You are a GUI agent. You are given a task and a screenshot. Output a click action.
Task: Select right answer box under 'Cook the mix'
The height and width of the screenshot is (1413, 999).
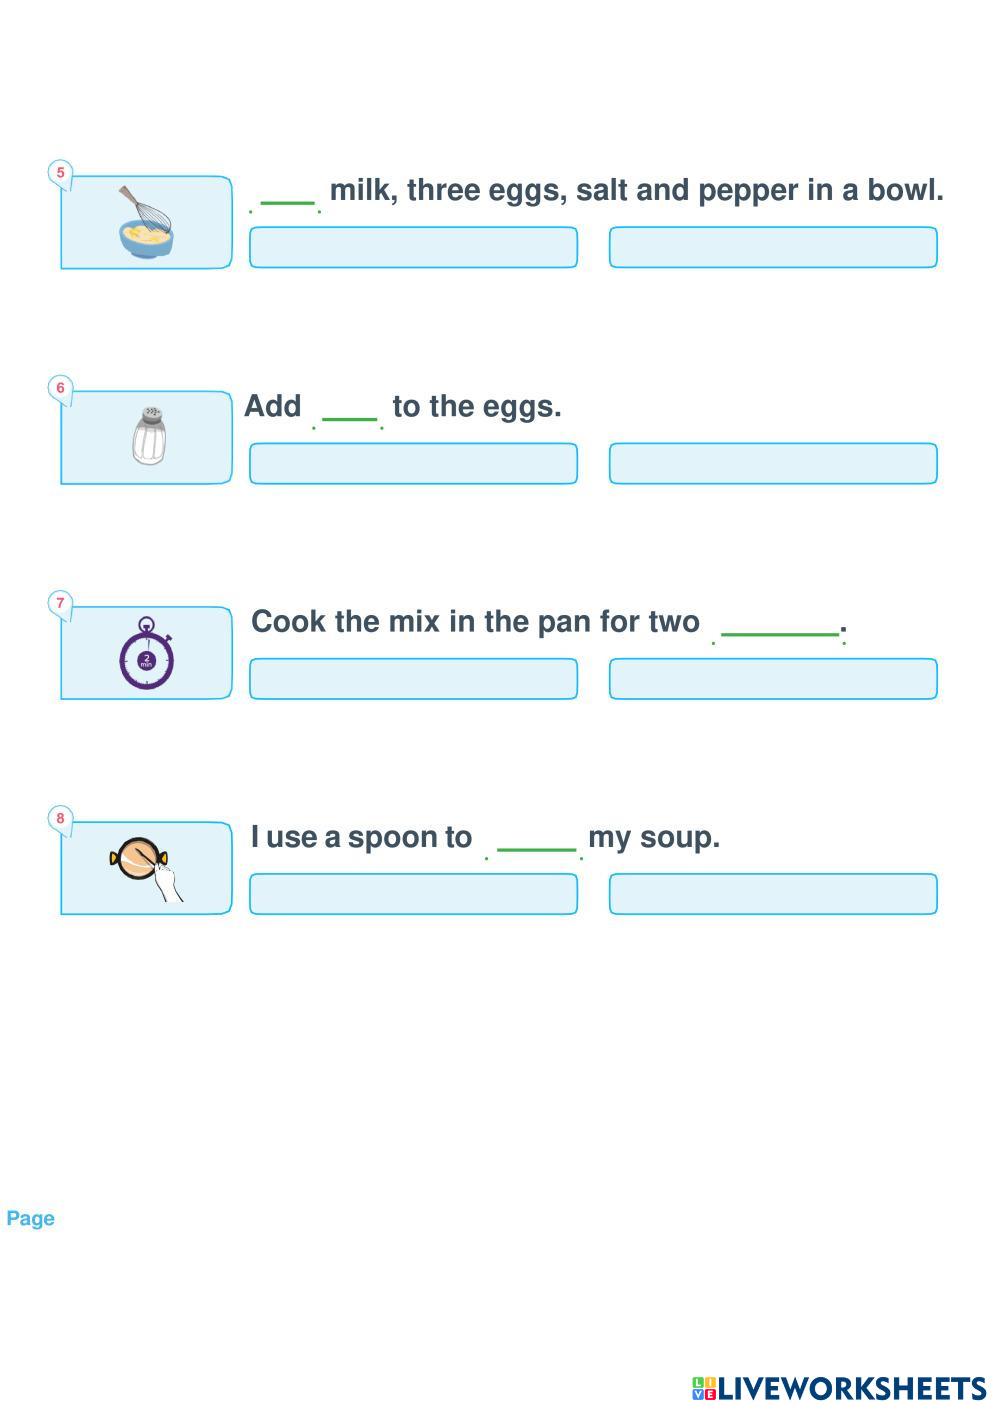tap(773, 679)
